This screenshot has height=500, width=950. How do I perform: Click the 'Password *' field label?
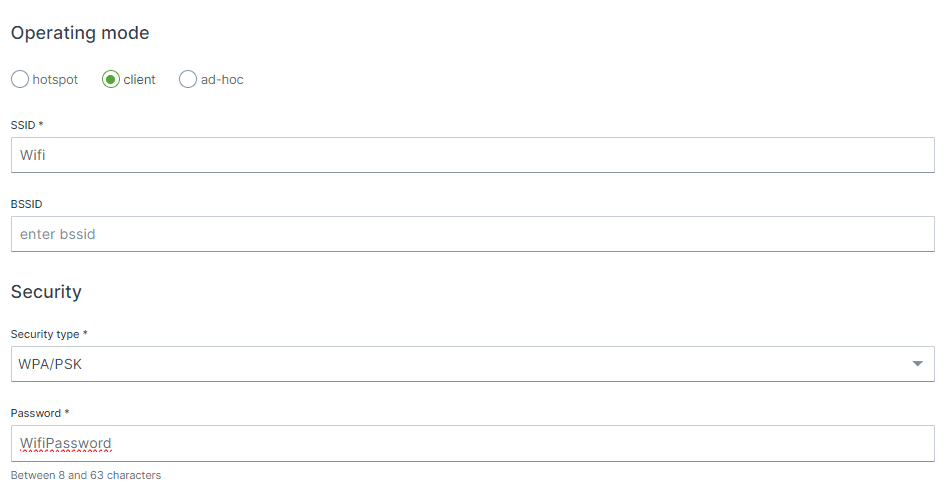click(39, 412)
